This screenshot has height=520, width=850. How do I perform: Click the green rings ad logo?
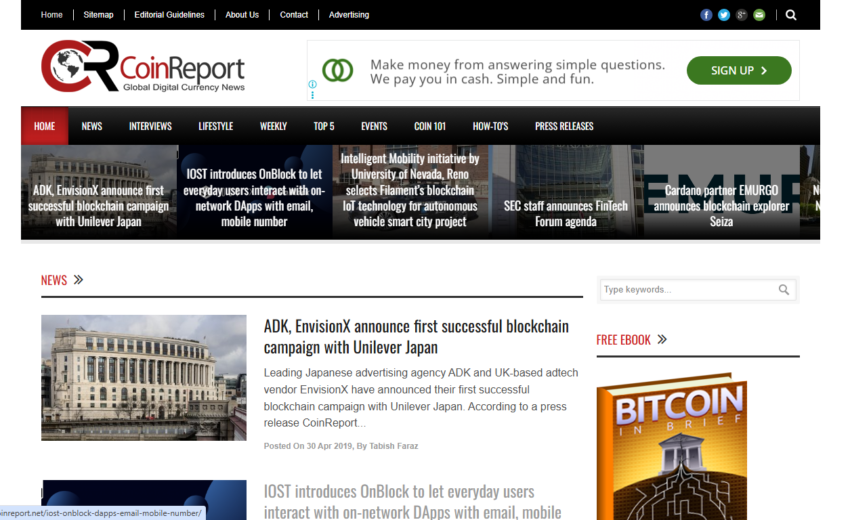338,70
